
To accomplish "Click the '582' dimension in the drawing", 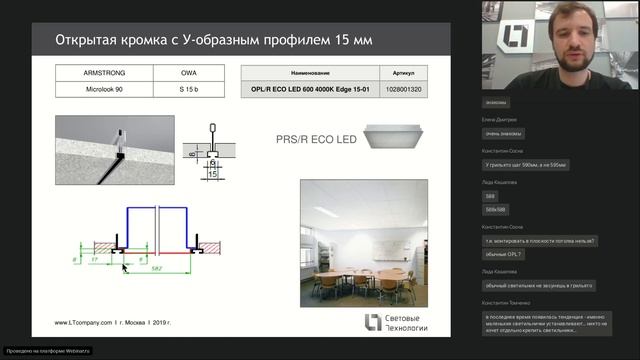I will [x=157, y=269].
